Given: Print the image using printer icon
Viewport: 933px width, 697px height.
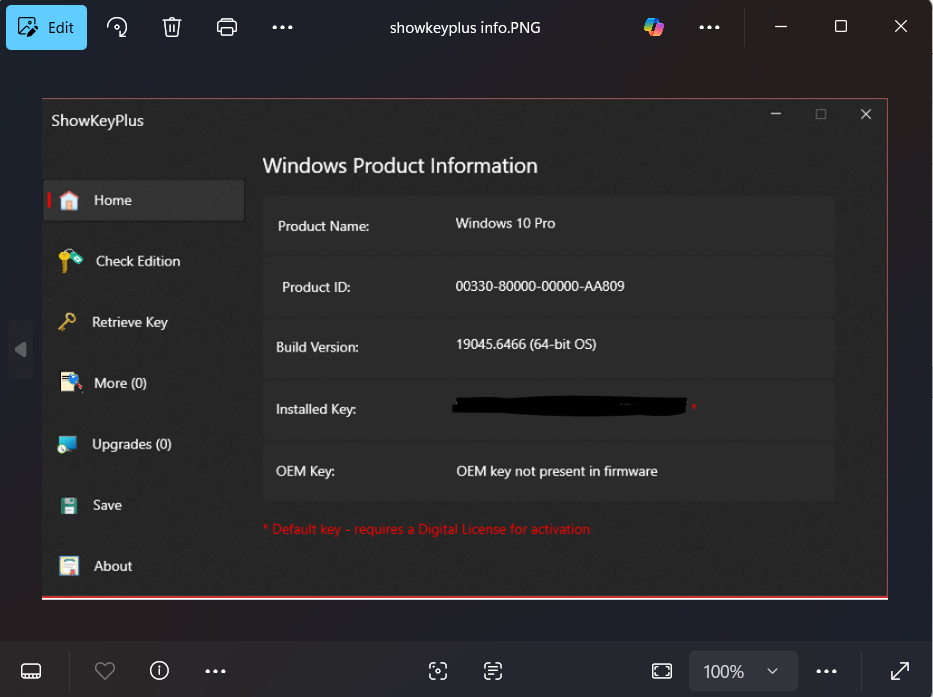Looking at the screenshot, I should pyautogui.click(x=227, y=27).
